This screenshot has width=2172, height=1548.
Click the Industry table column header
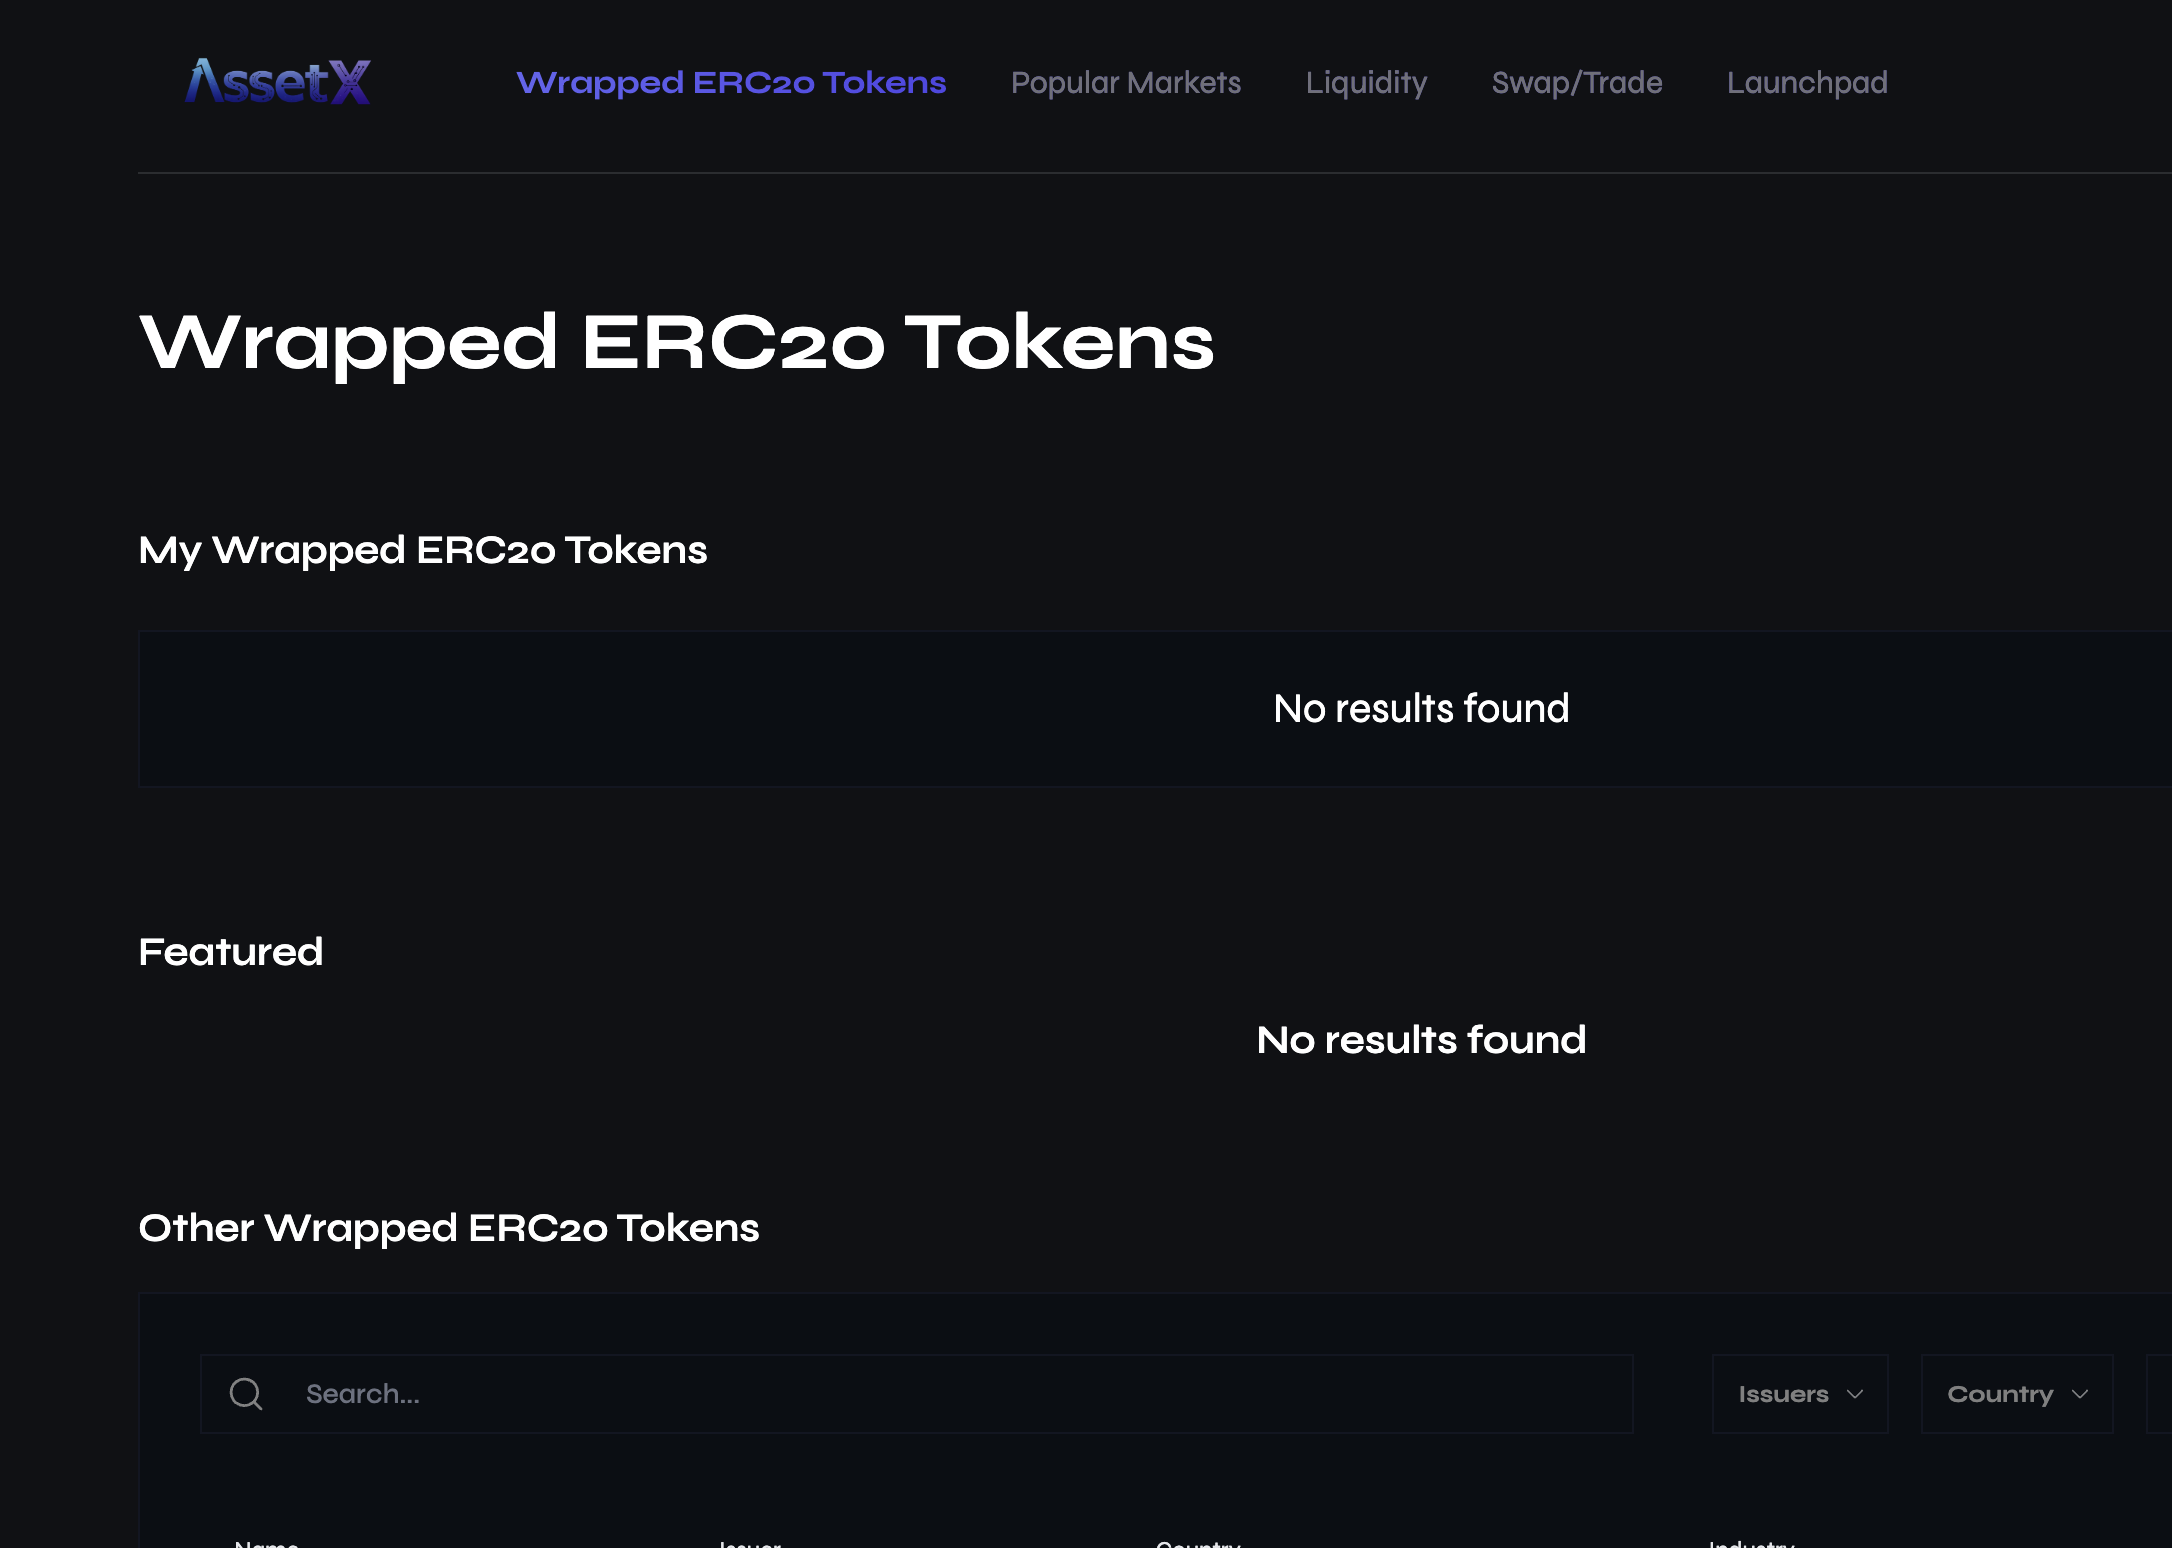tap(1751, 1544)
